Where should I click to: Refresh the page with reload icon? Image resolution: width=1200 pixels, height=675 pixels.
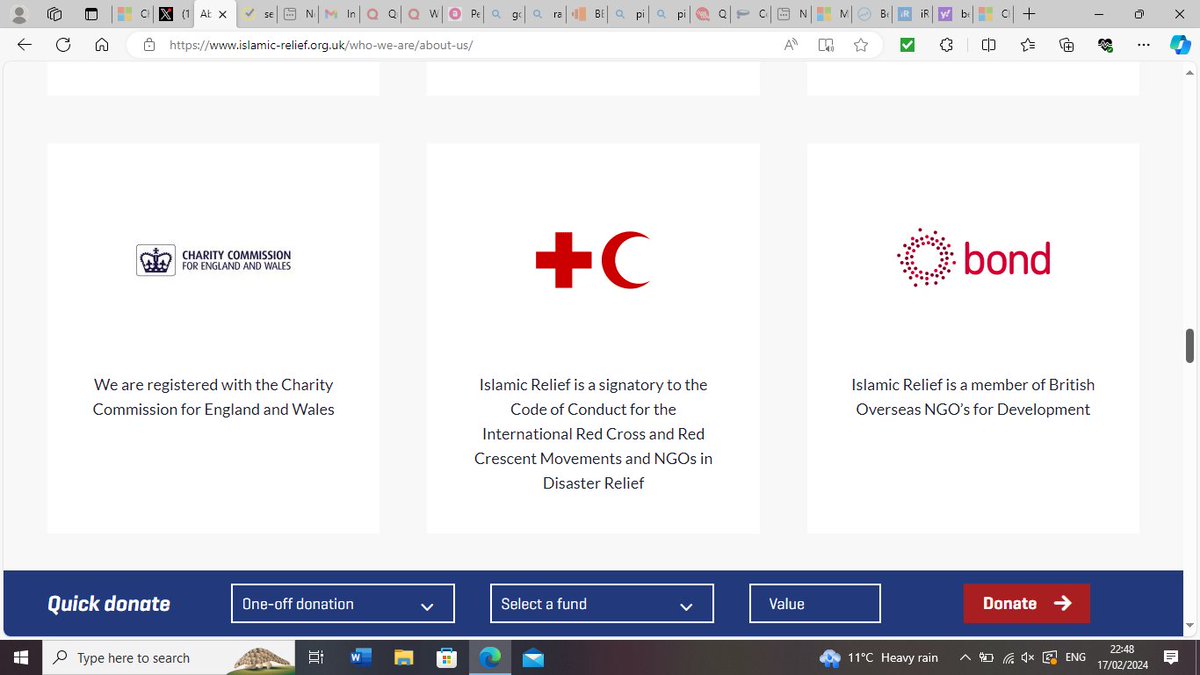[x=63, y=45]
